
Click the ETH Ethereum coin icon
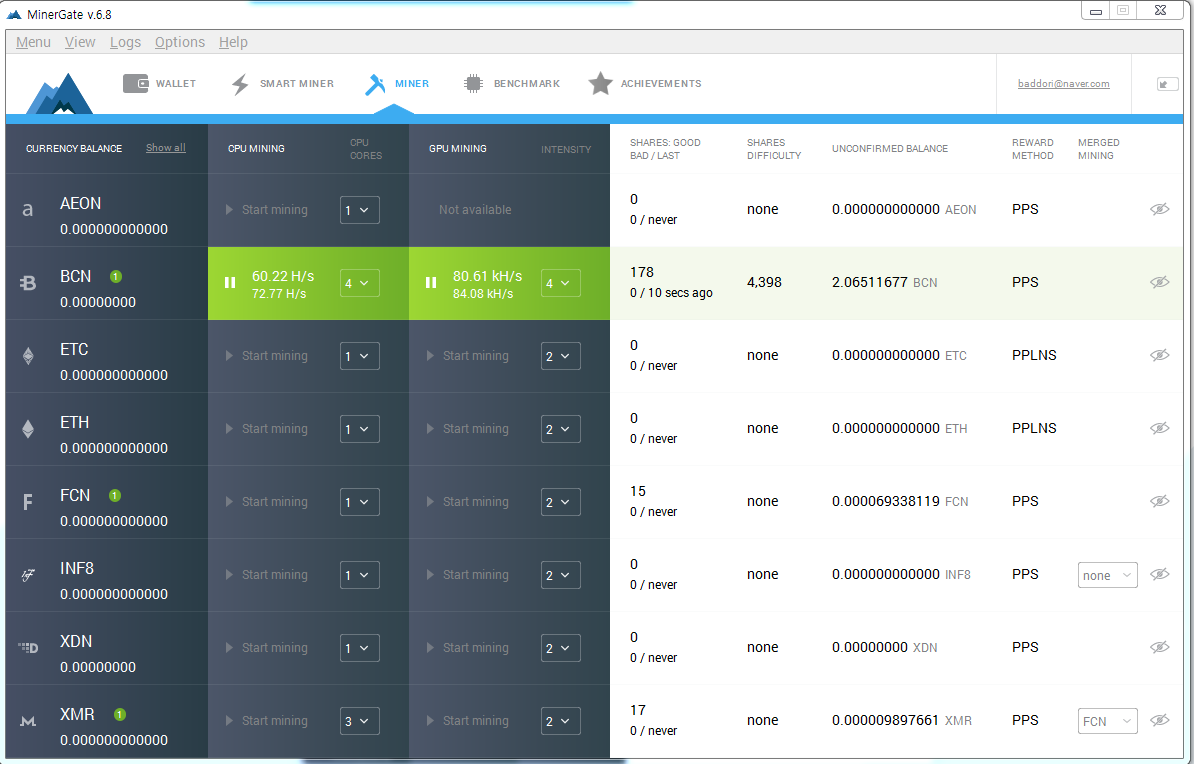point(28,429)
